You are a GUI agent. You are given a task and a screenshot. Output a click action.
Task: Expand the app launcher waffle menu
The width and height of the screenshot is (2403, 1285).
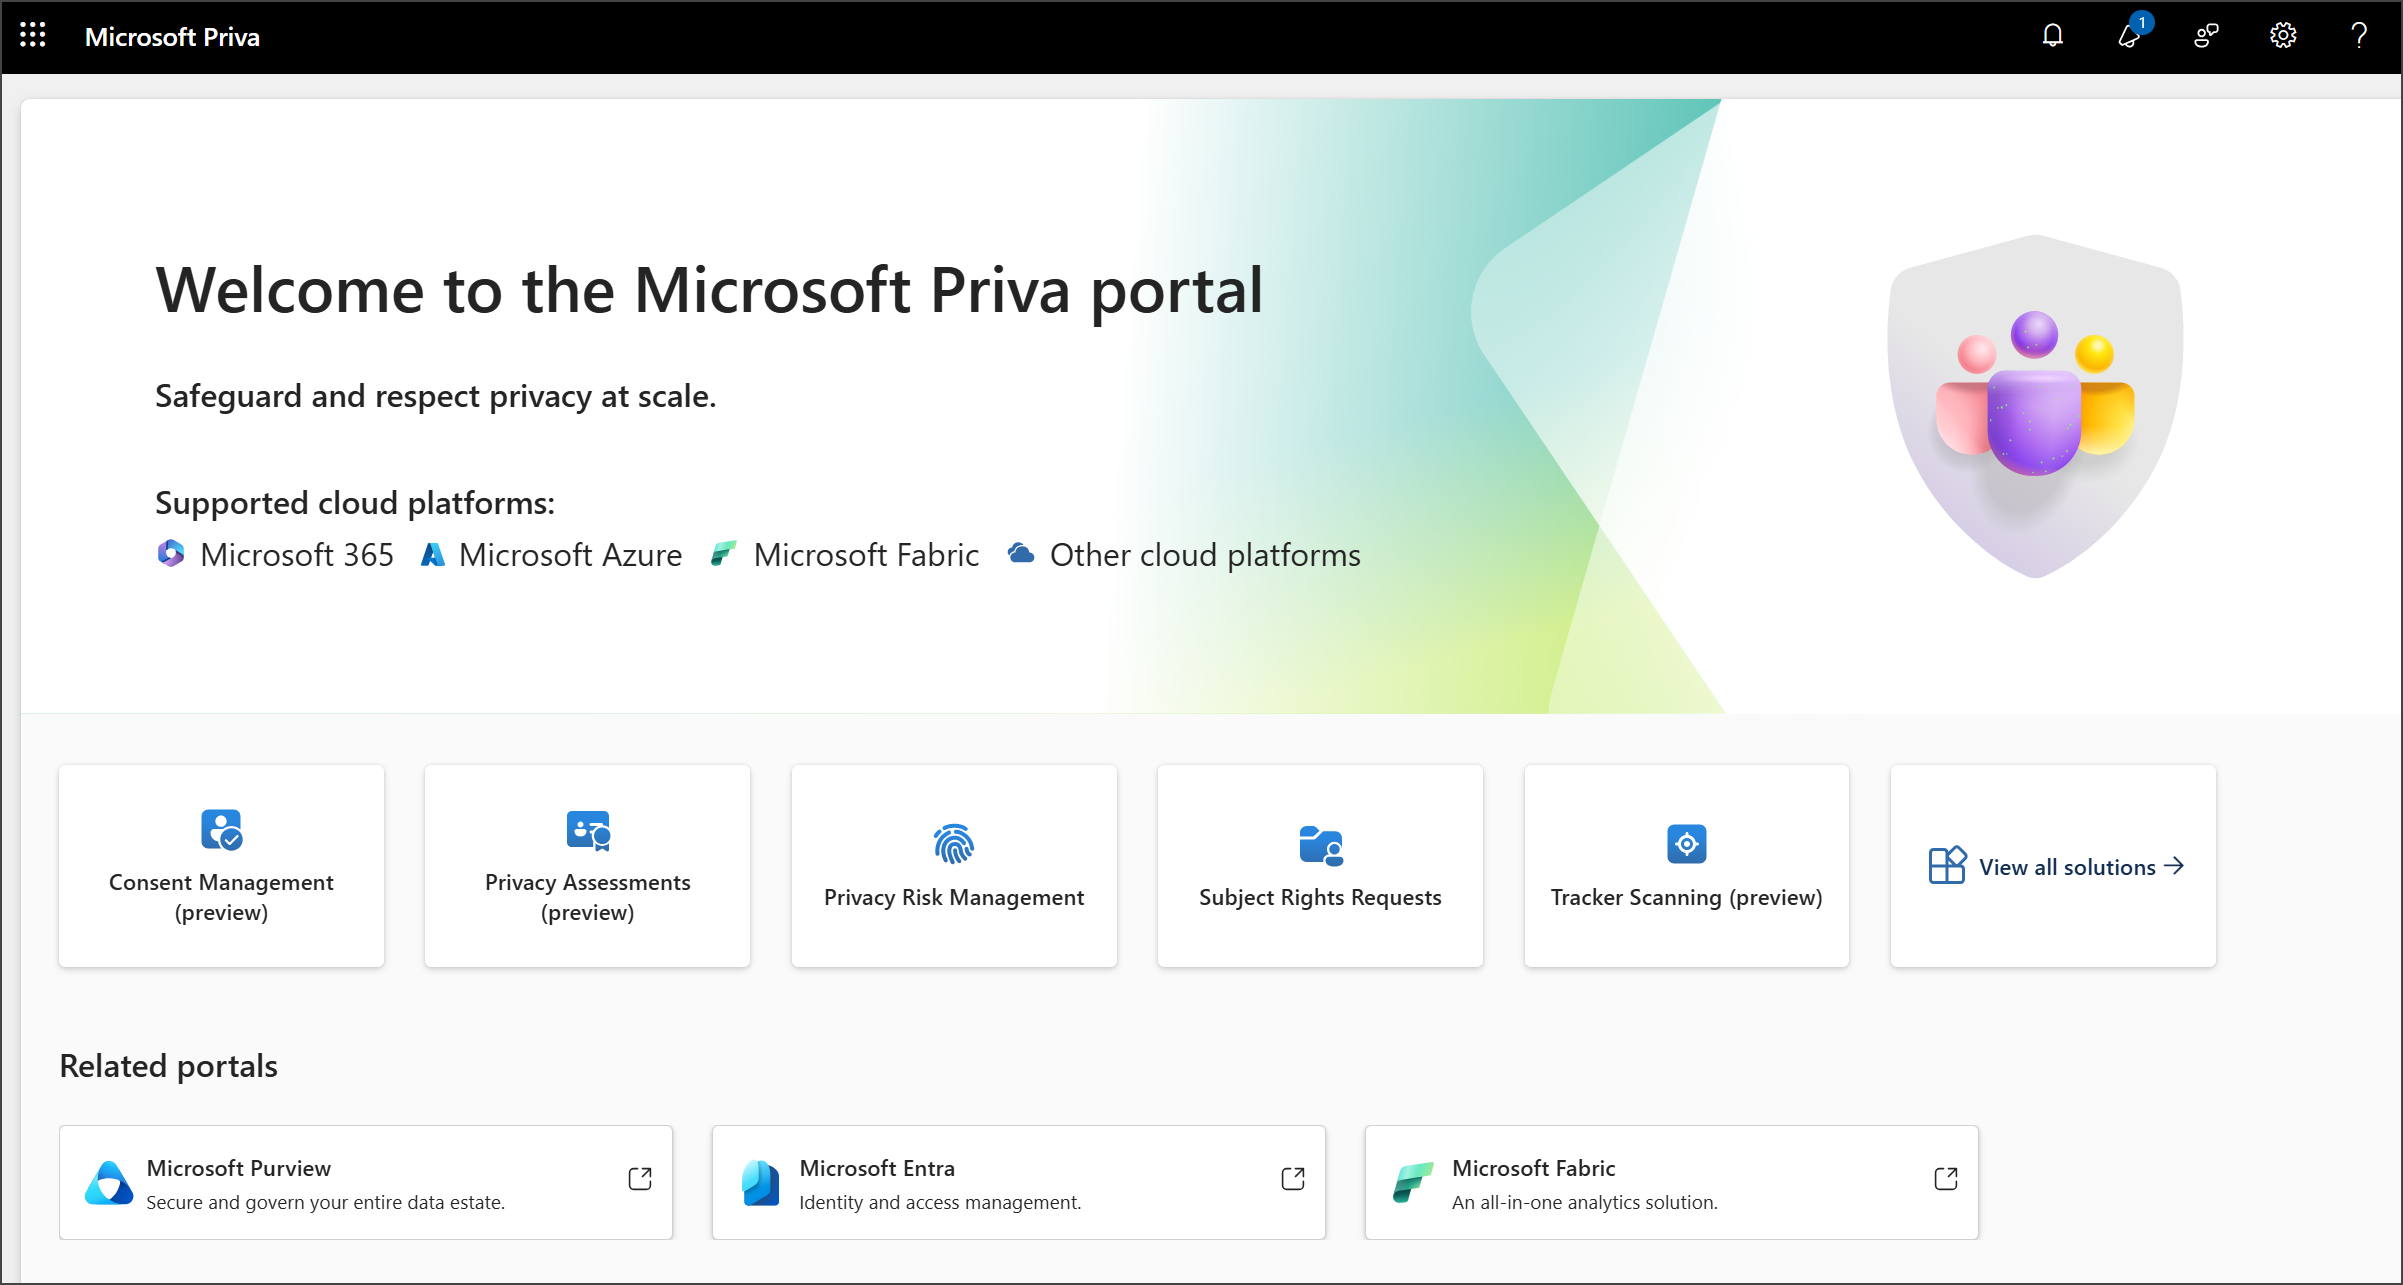pos(33,35)
